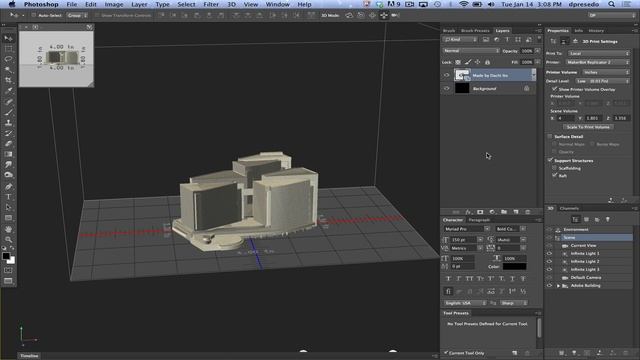Viewport: 640px width, 360px height.
Task: Click the All Caps character style button
Action: click(469, 279)
